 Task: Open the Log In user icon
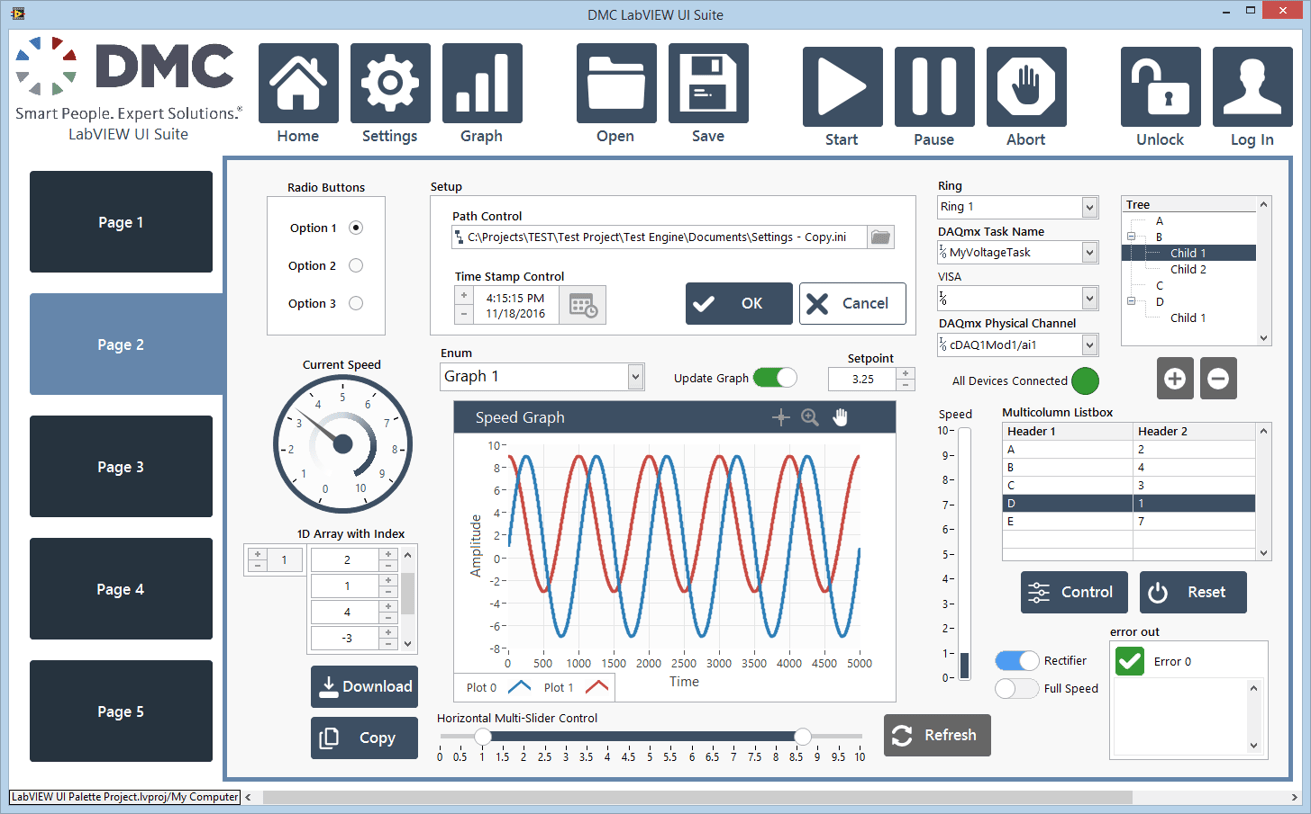[x=1252, y=86]
